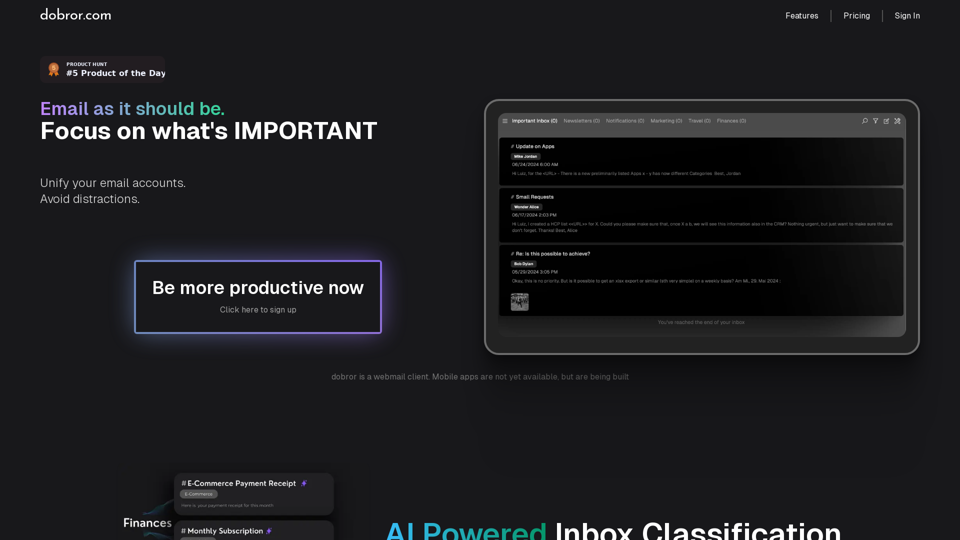960x540 pixels.
Task: Switch to the Finances tab in preview
Action: 732,121
